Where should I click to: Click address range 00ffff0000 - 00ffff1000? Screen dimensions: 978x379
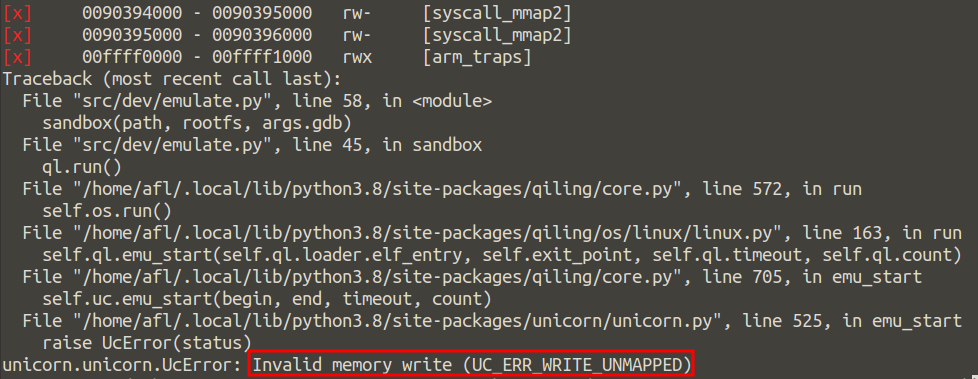[197, 58]
